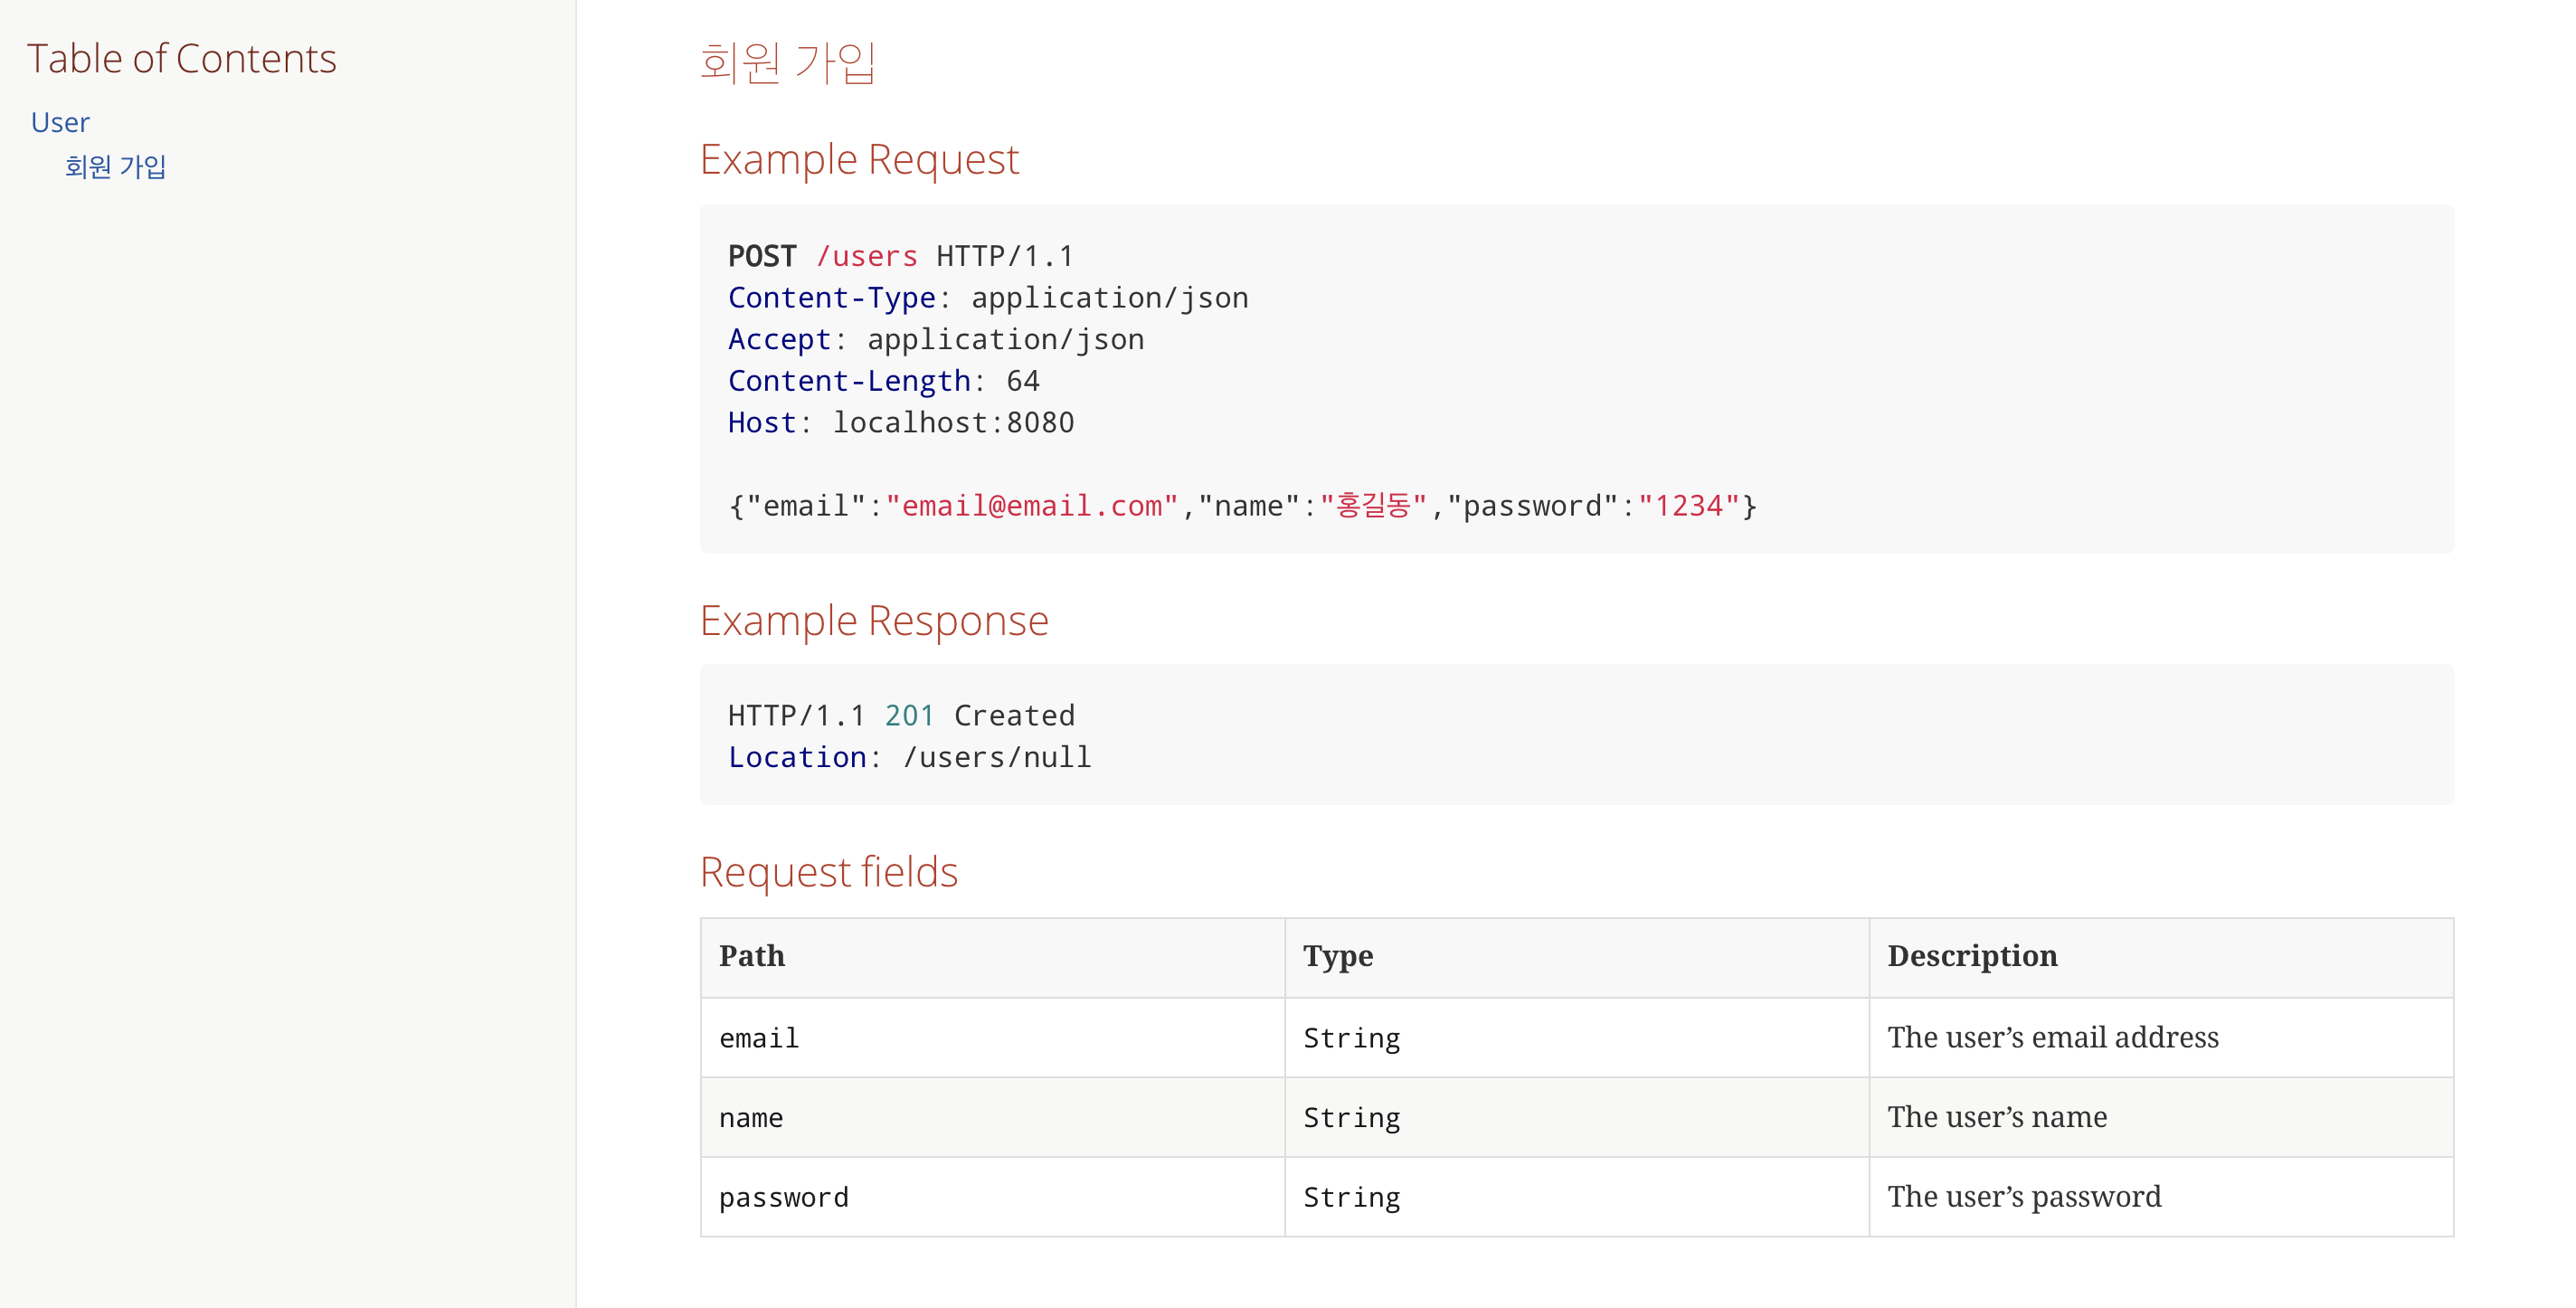This screenshot has width=2576, height=1308.
Task: Click the Description column header
Action: tap(1972, 956)
